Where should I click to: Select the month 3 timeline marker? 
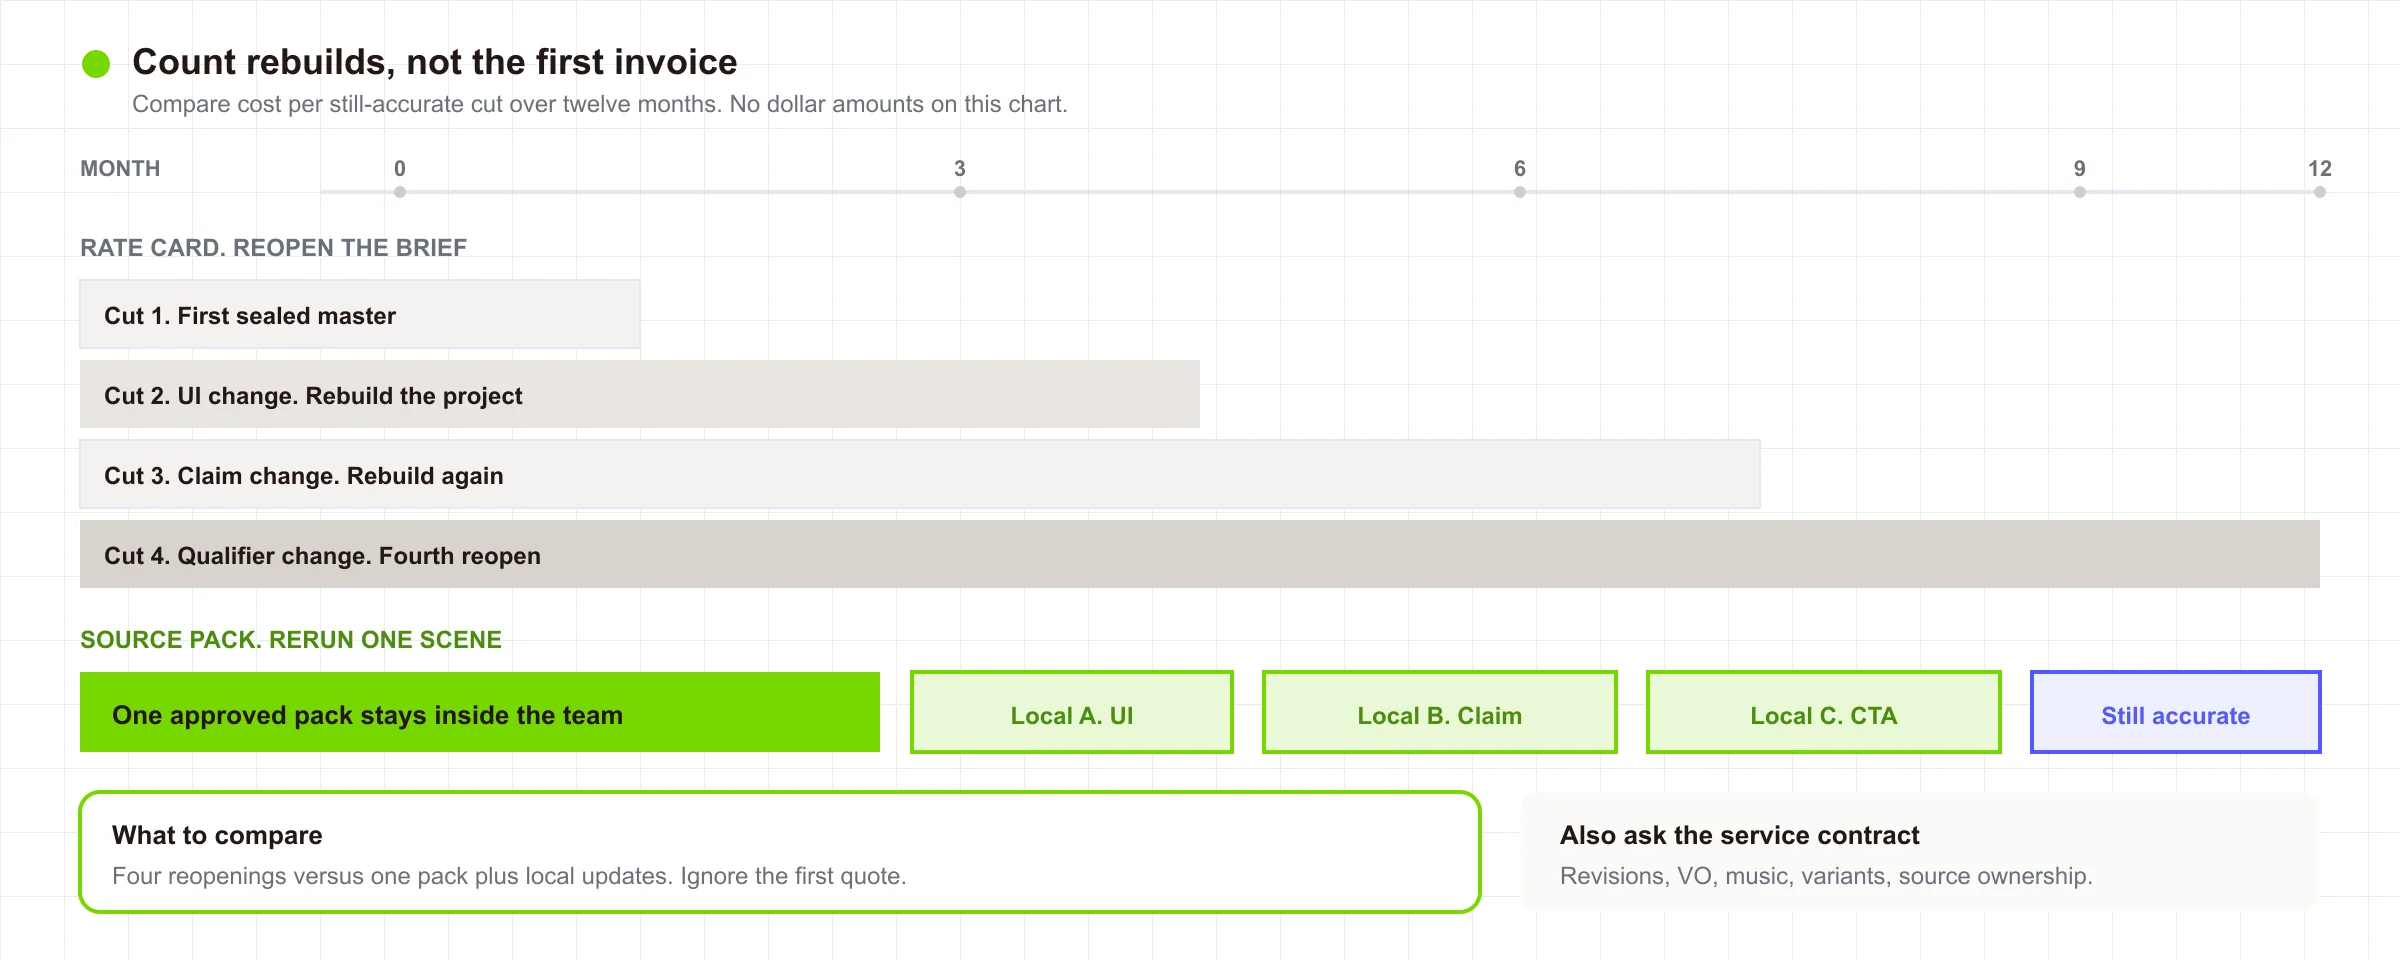point(960,191)
